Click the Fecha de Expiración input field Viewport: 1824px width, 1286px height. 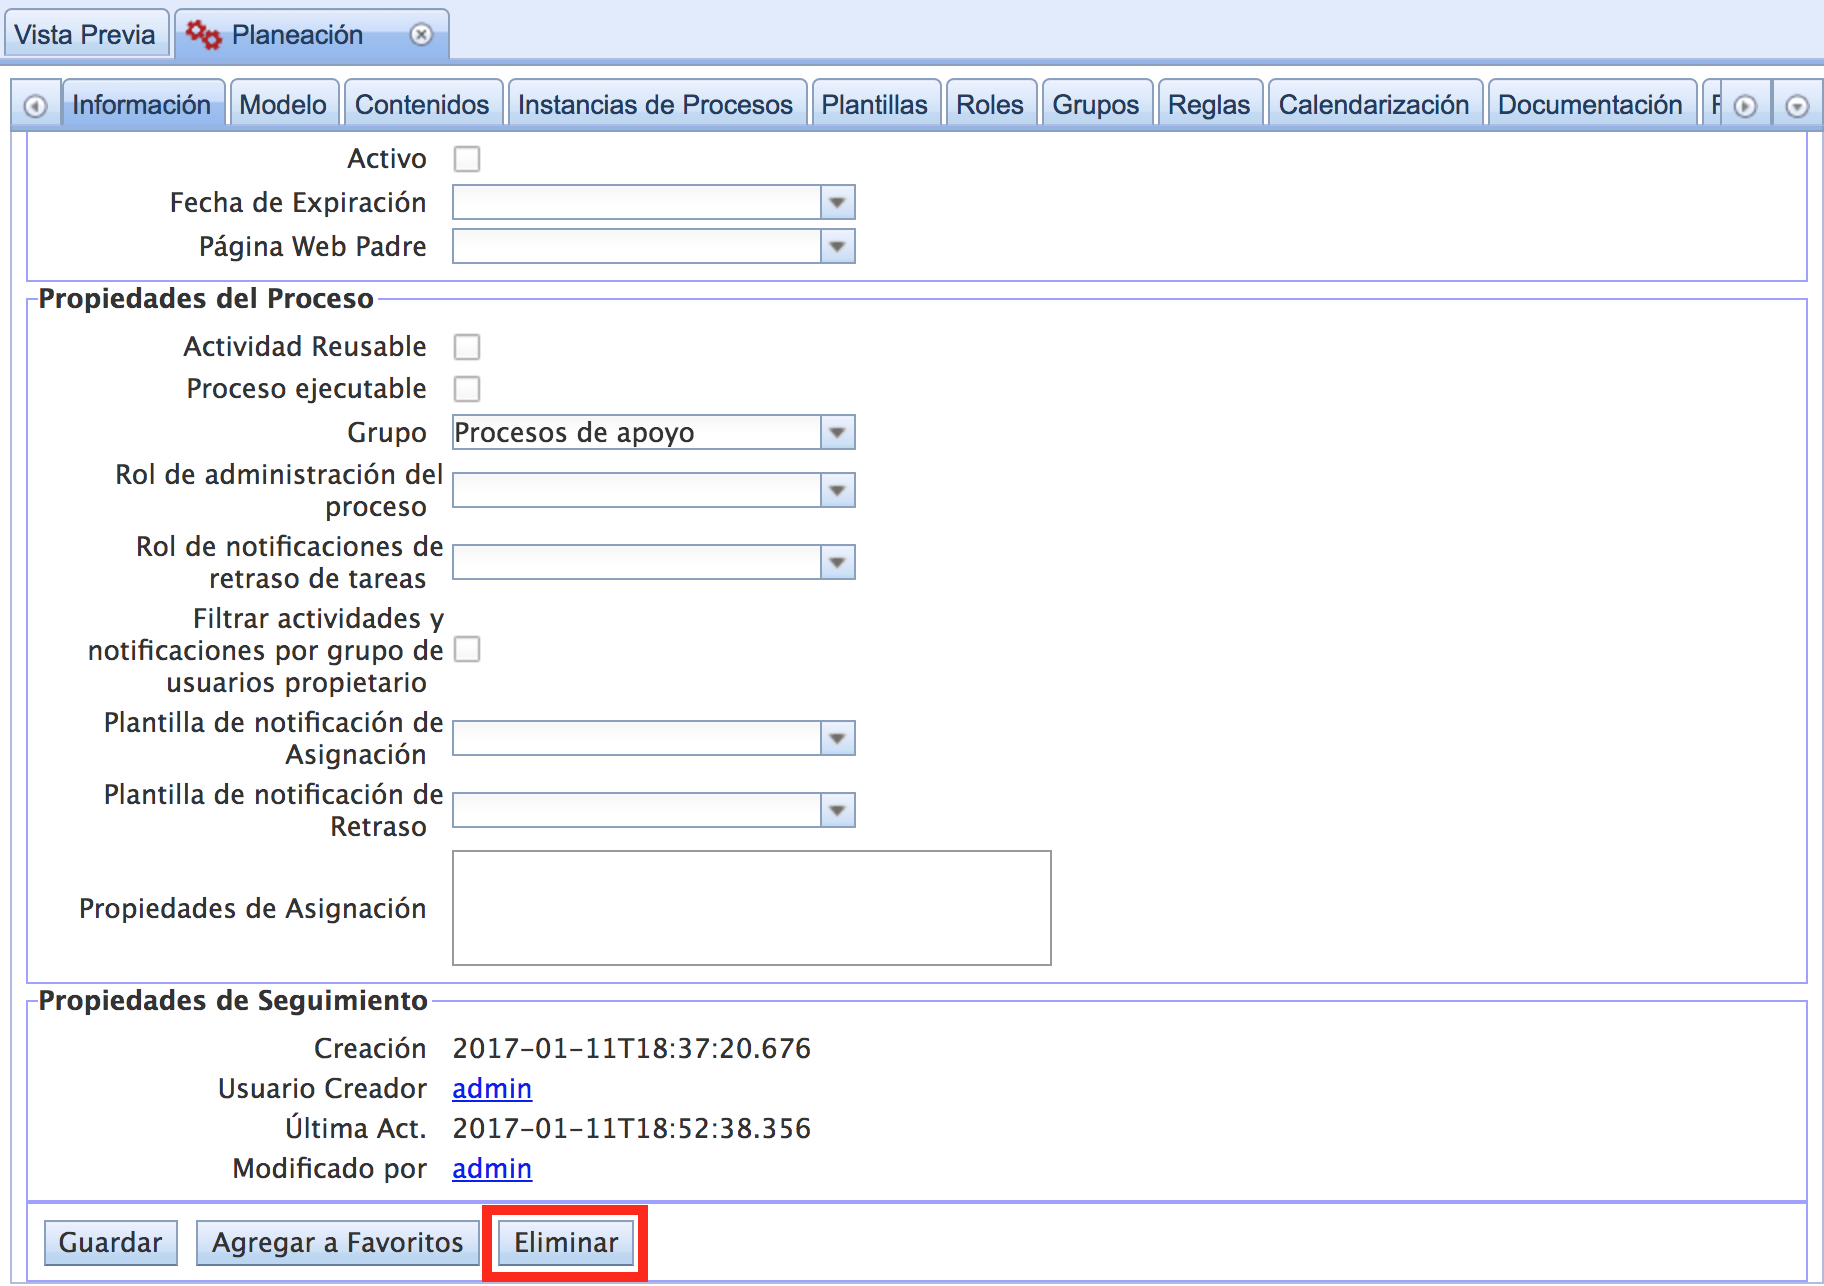click(x=637, y=203)
